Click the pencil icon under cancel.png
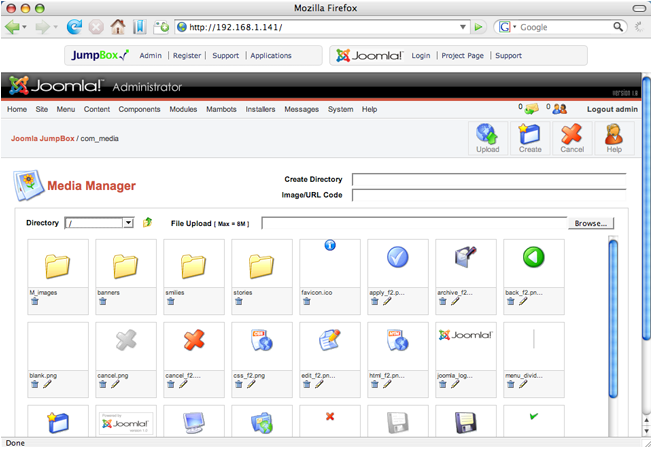652x449 pixels. (115, 384)
